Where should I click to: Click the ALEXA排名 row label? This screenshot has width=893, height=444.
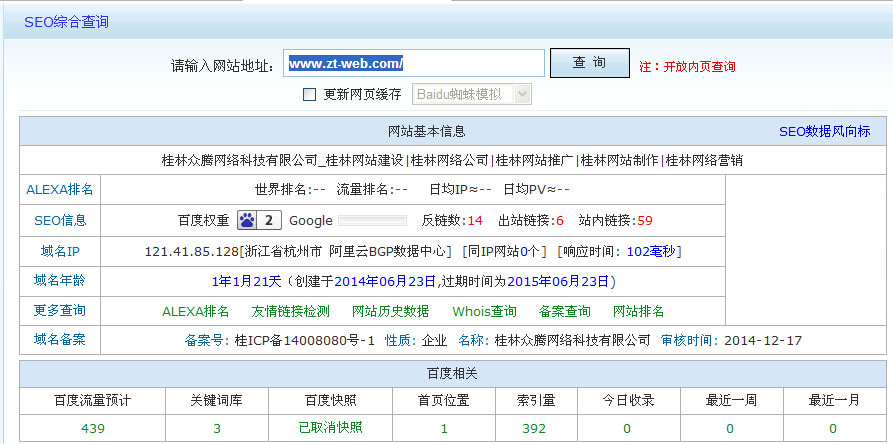(x=59, y=190)
